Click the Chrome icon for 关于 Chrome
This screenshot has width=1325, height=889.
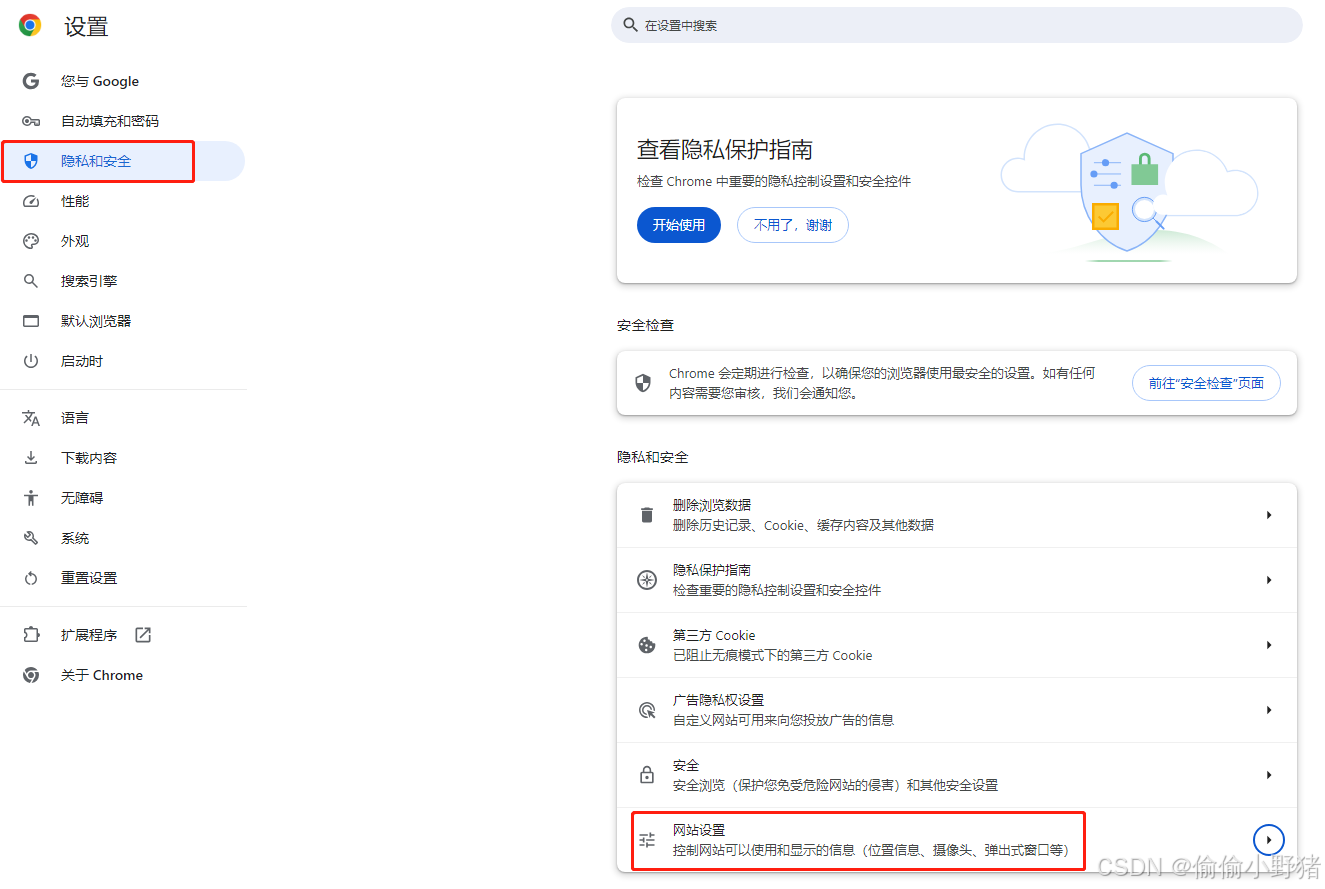(31, 675)
